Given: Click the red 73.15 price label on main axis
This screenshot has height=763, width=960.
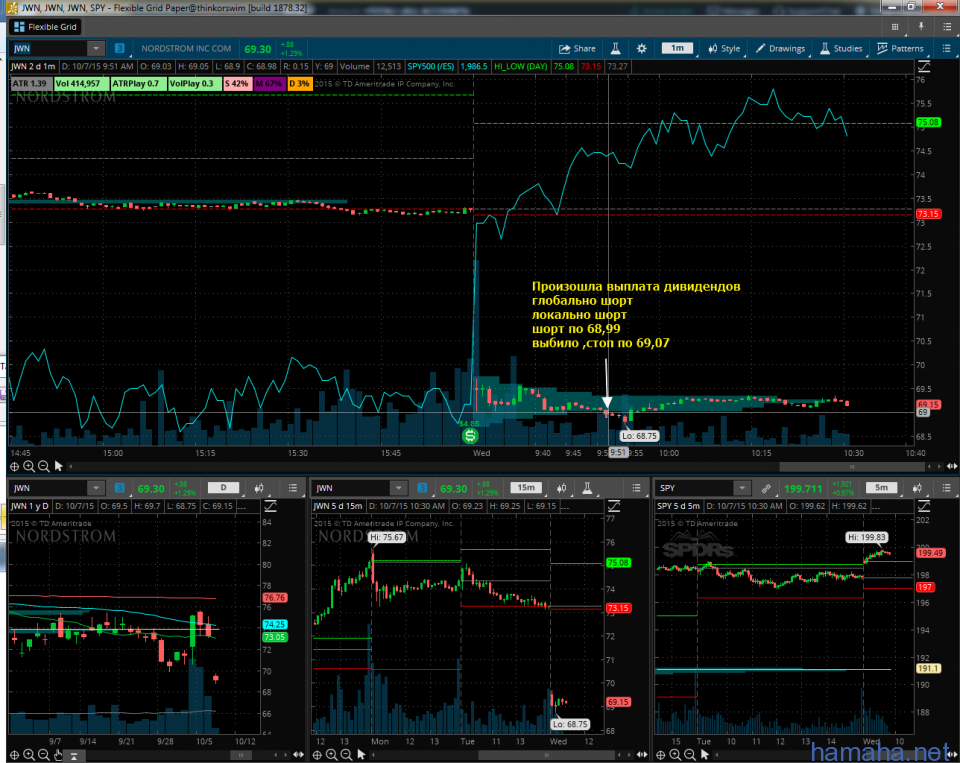Looking at the screenshot, I should [x=928, y=214].
